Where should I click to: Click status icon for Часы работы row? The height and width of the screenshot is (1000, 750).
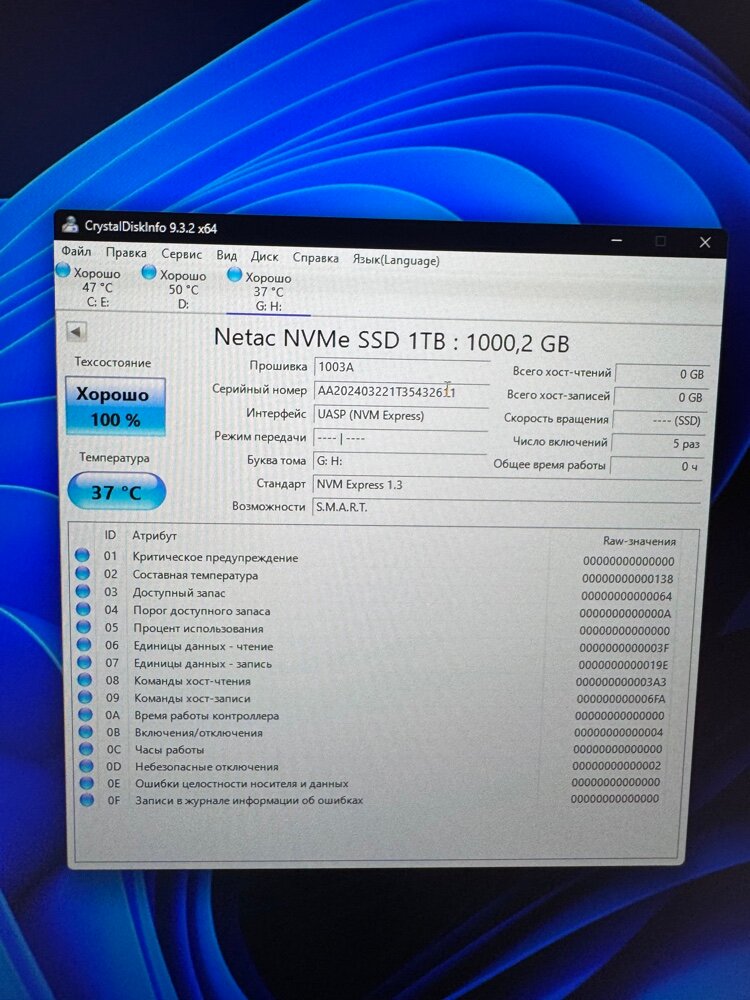86,749
